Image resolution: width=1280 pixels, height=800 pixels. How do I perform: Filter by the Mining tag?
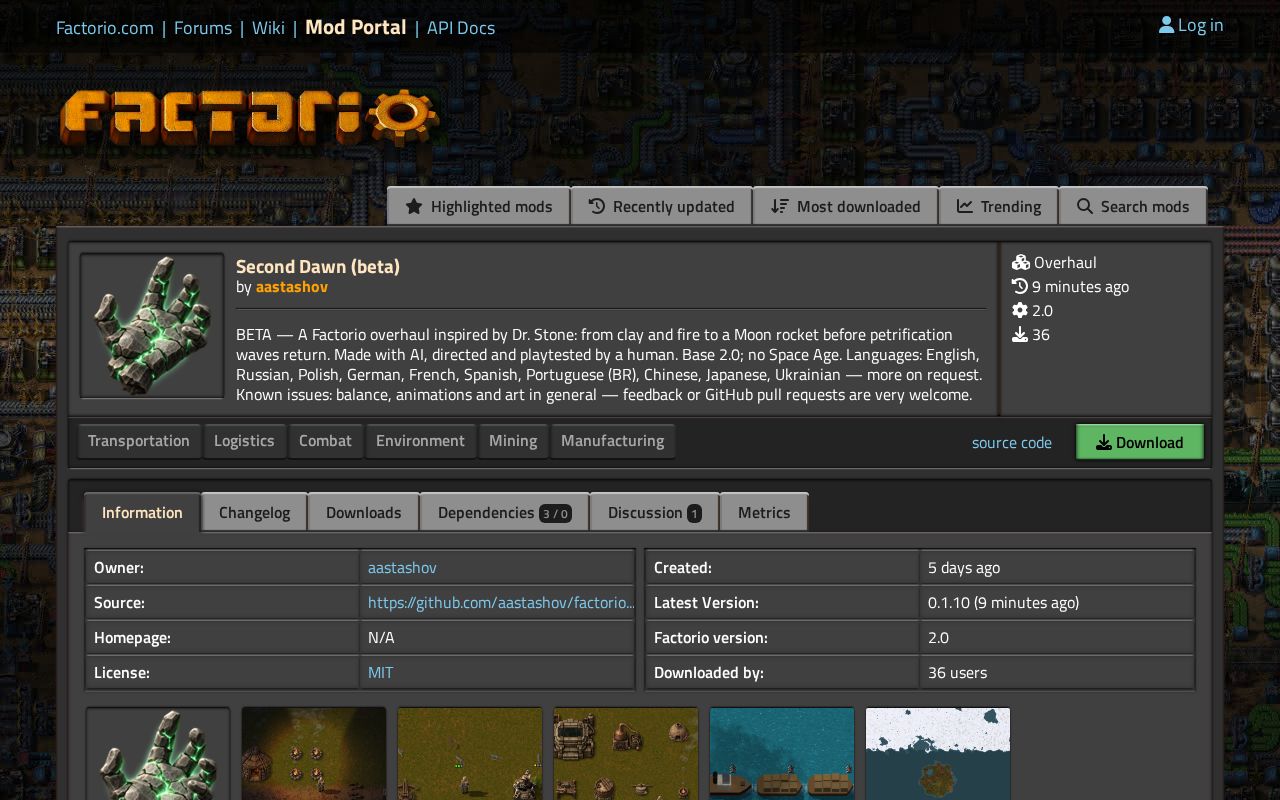click(513, 440)
